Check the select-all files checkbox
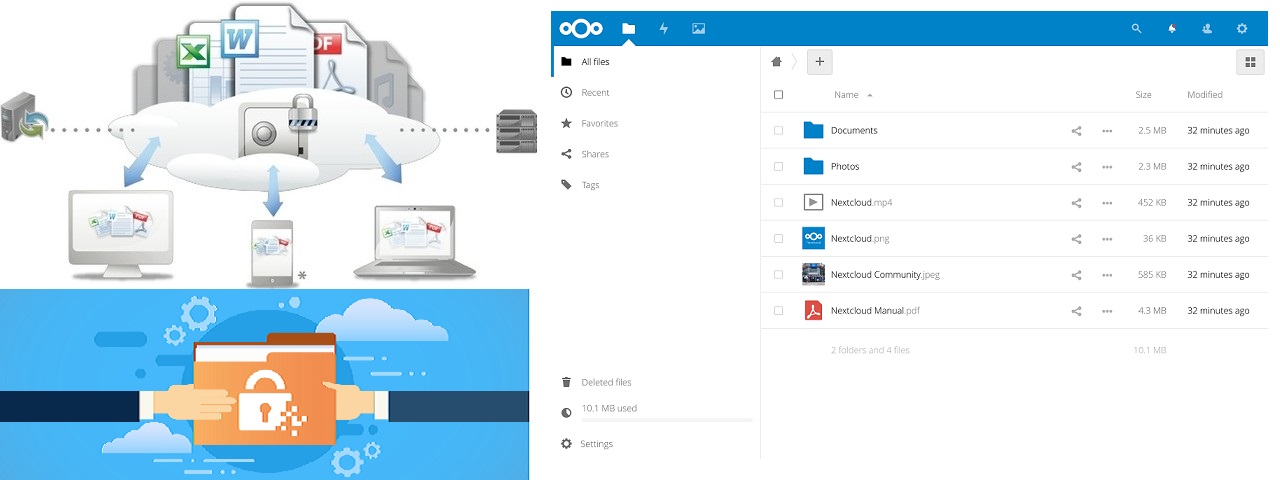 tap(778, 95)
